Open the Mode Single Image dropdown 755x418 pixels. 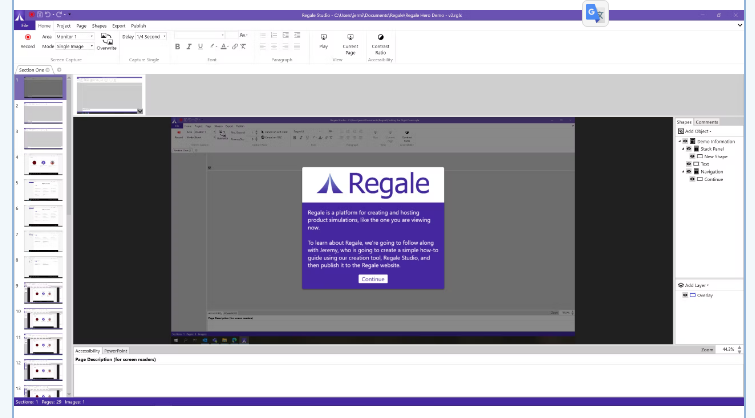point(75,46)
